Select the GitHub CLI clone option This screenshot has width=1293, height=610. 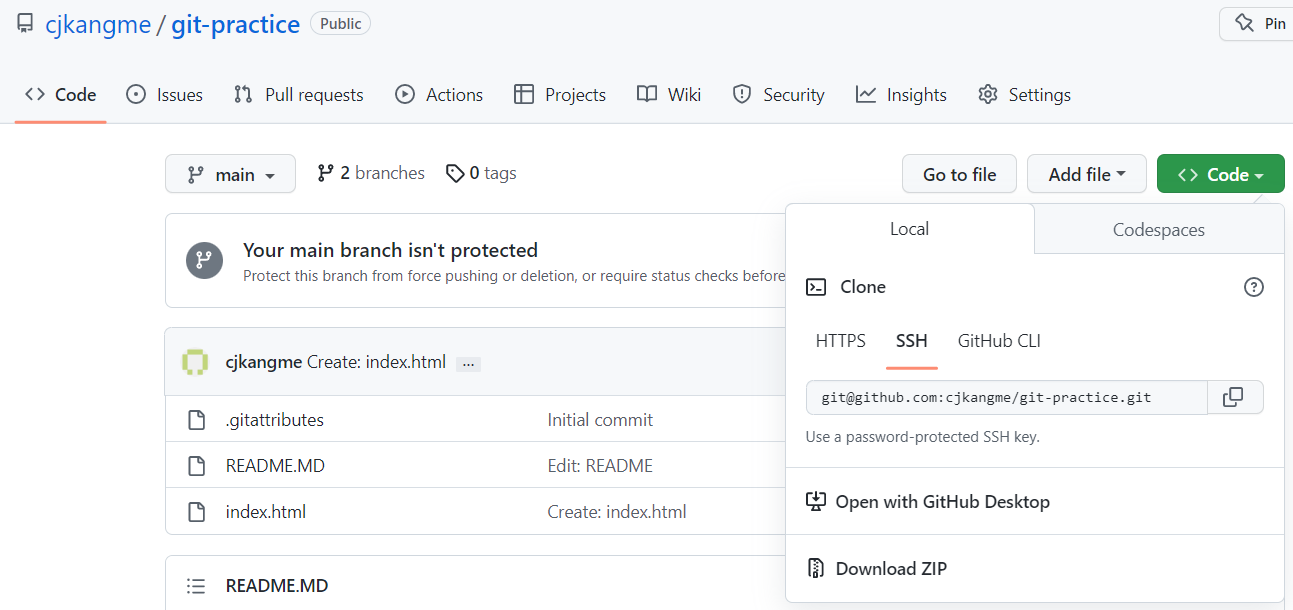click(x=999, y=341)
